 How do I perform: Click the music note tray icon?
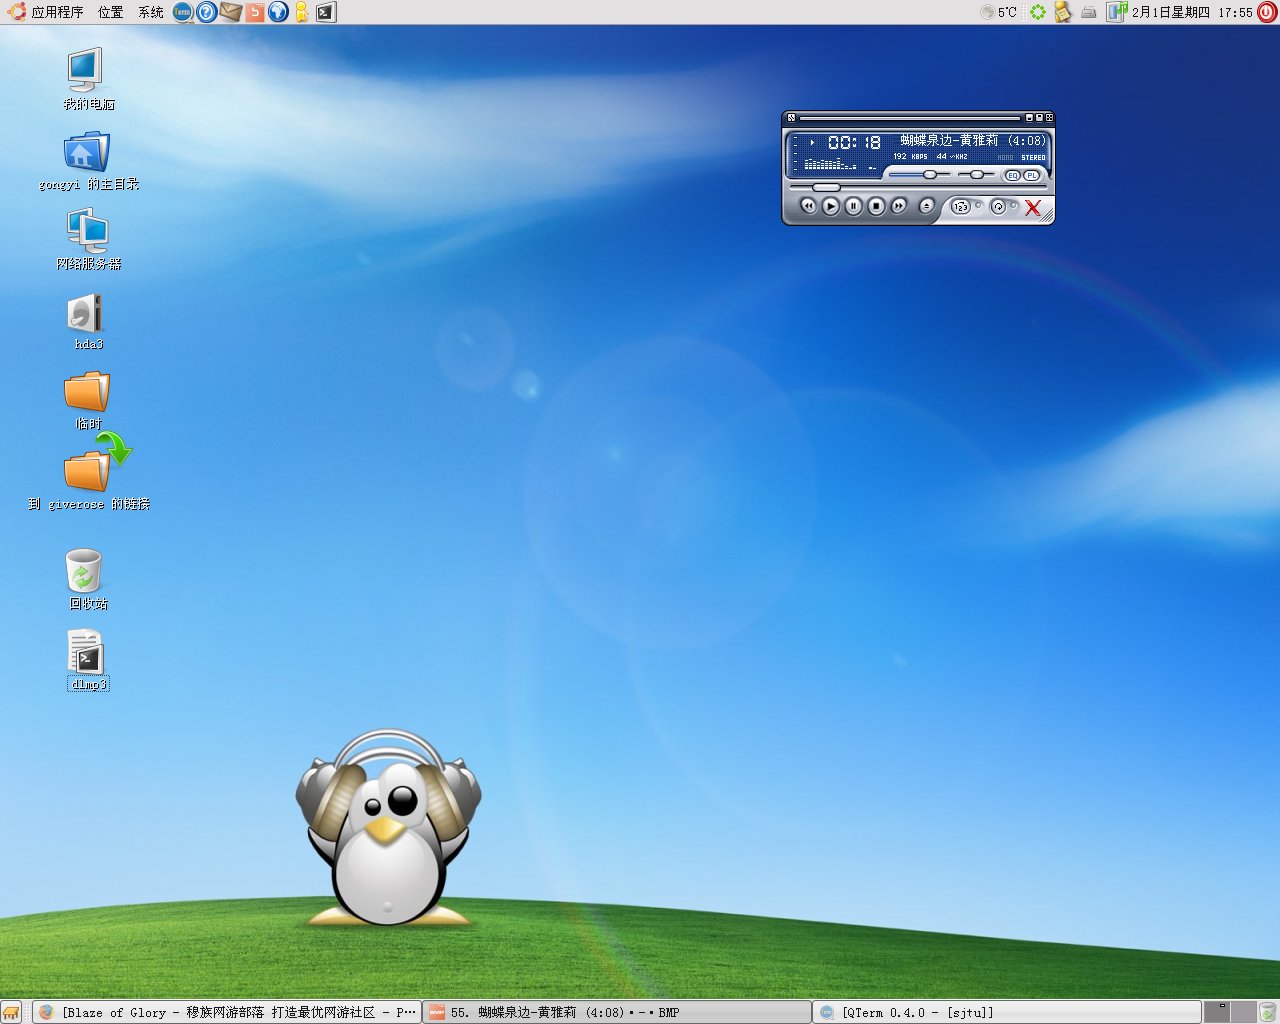[x=1117, y=12]
